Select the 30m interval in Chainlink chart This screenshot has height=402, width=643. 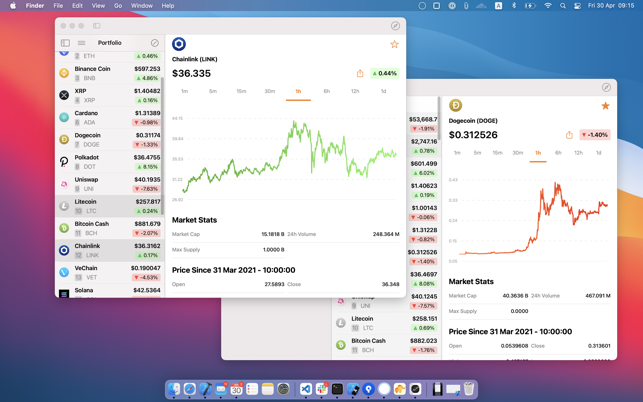click(269, 91)
